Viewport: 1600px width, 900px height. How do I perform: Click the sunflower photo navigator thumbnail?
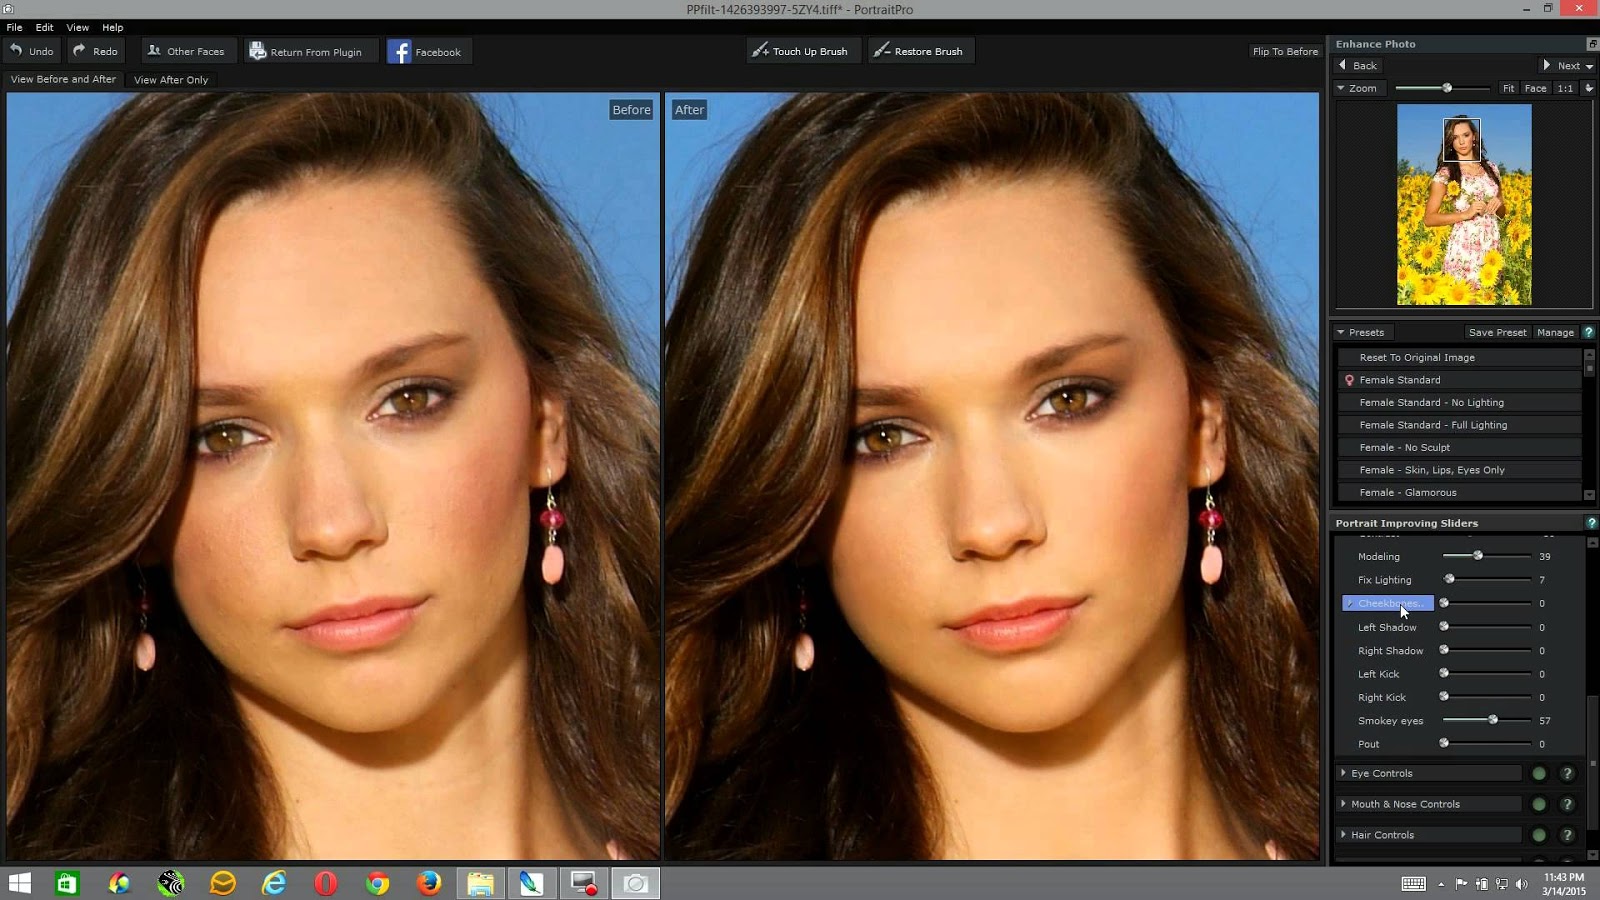click(x=1464, y=205)
